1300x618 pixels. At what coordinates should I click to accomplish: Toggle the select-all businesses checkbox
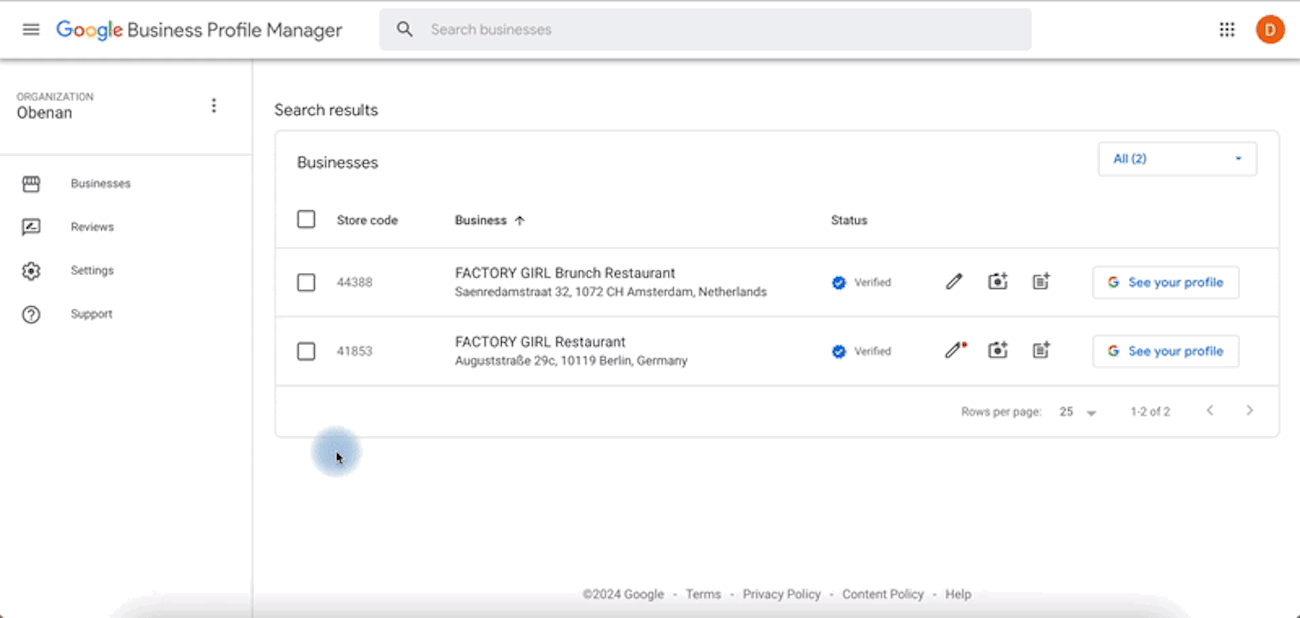[x=306, y=220]
